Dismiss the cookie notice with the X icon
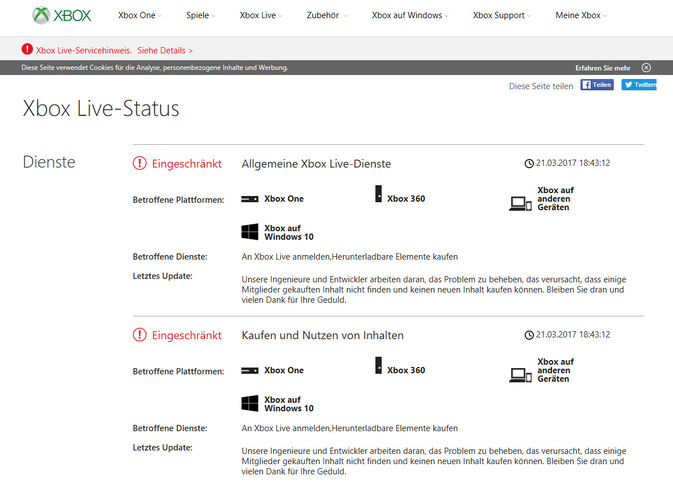Image resolution: width=673 pixels, height=484 pixels. click(646, 68)
